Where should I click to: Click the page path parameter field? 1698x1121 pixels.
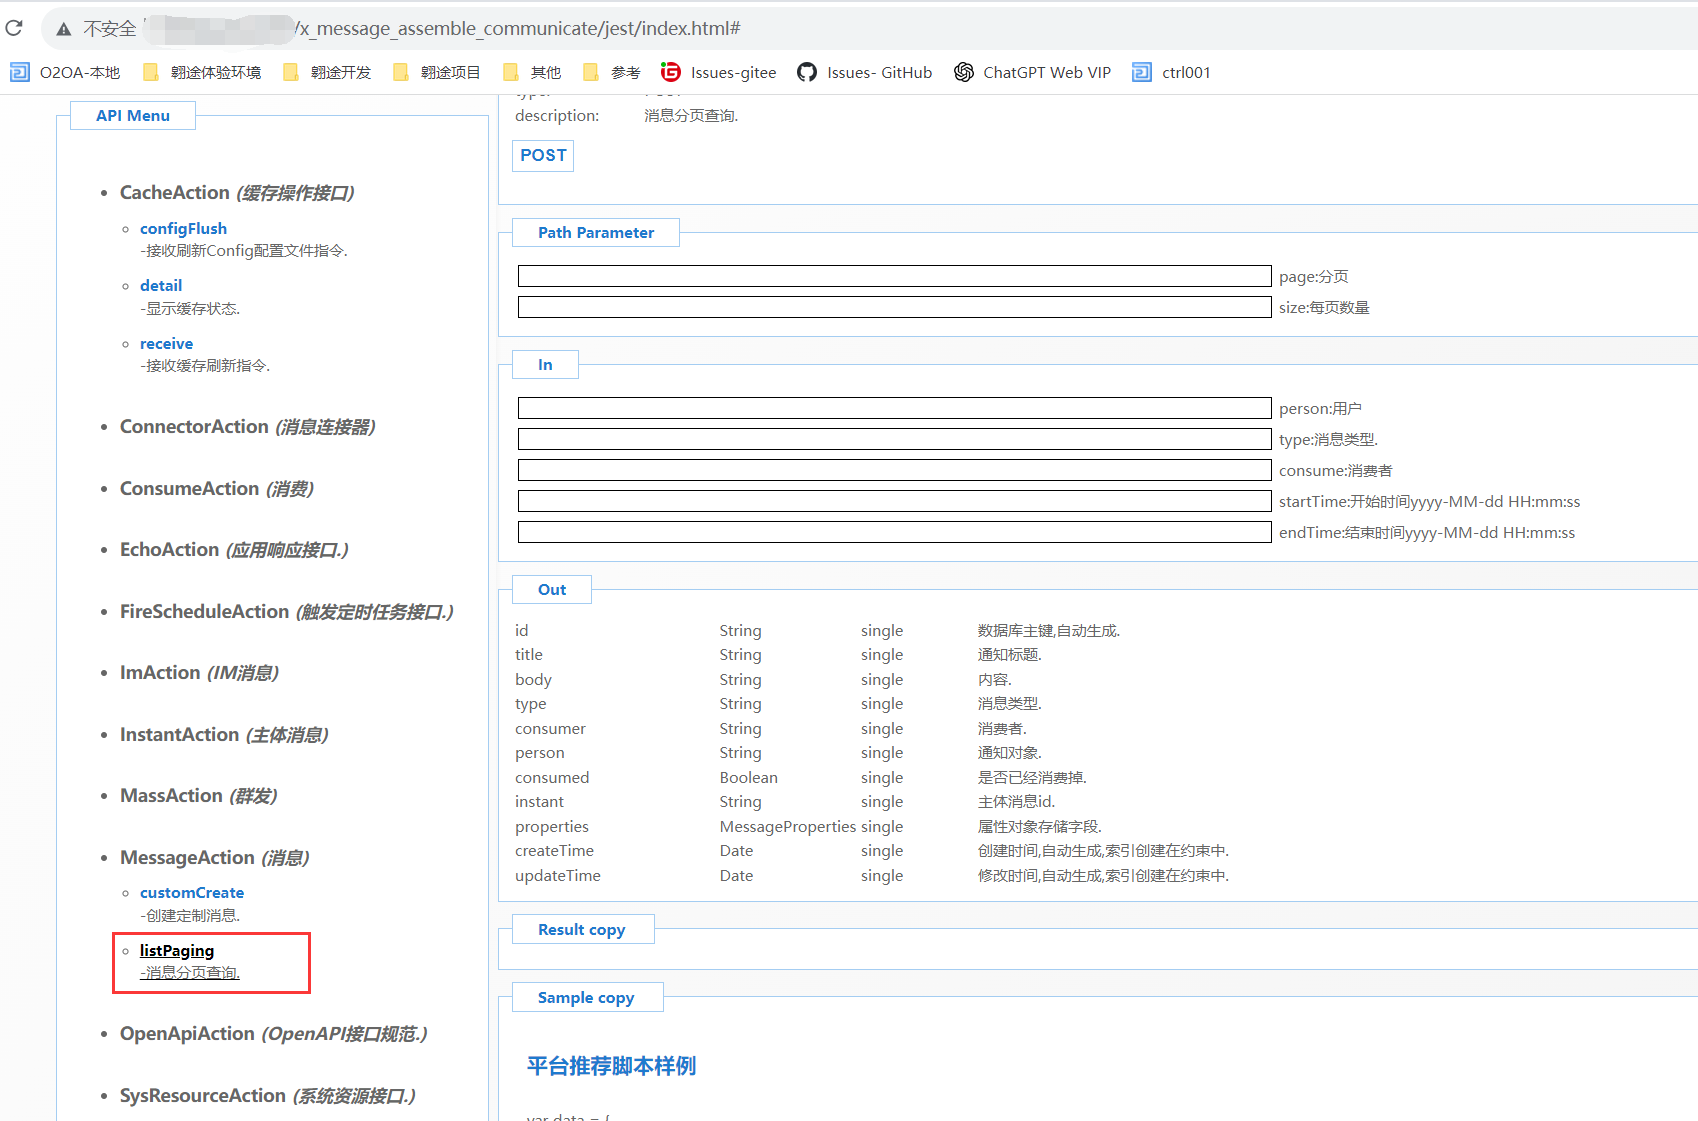pyautogui.click(x=894, y=277)
